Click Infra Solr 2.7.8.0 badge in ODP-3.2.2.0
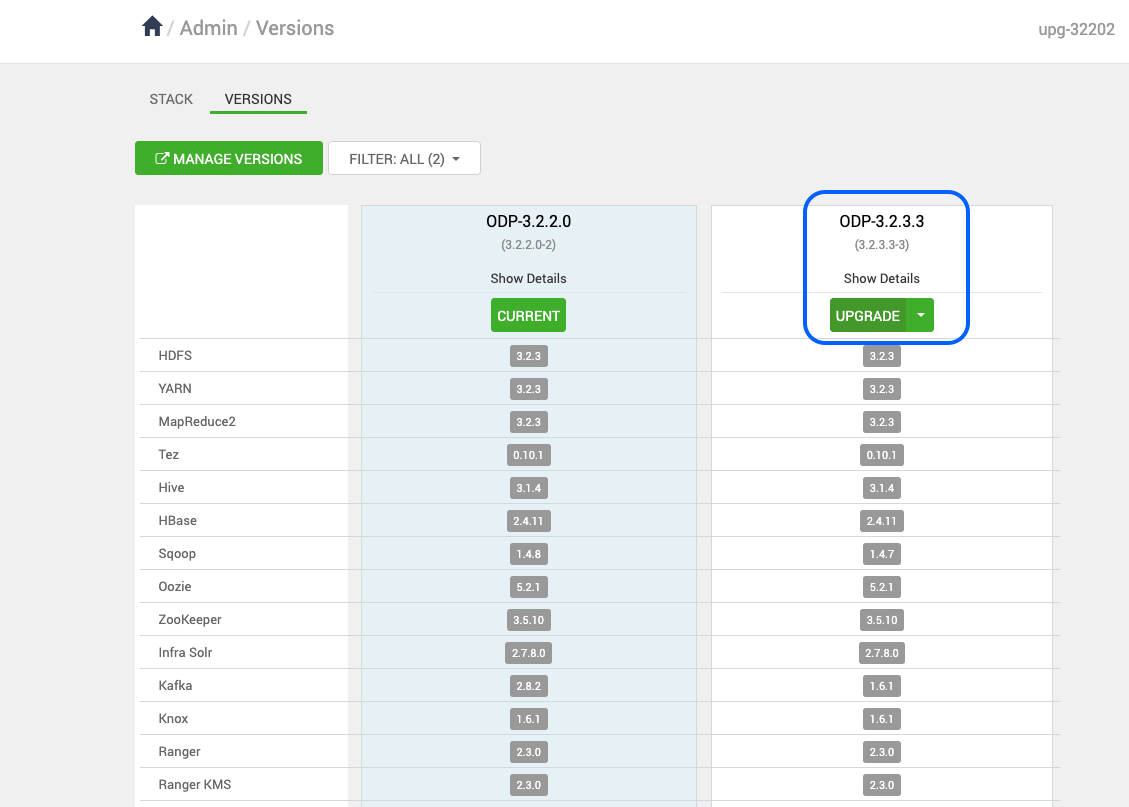This screenshot has height=807, width=1129. 528,653
